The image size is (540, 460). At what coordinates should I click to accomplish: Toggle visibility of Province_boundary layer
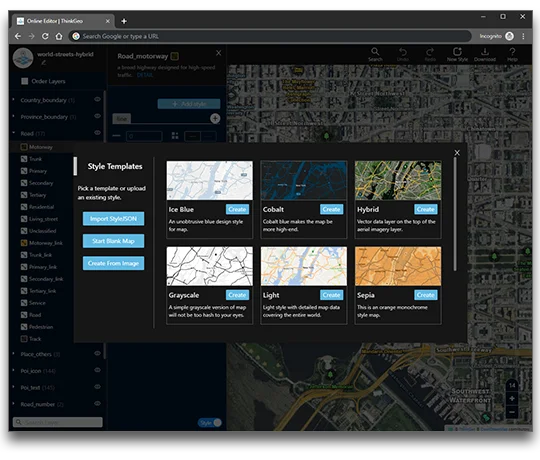point(97,116)
